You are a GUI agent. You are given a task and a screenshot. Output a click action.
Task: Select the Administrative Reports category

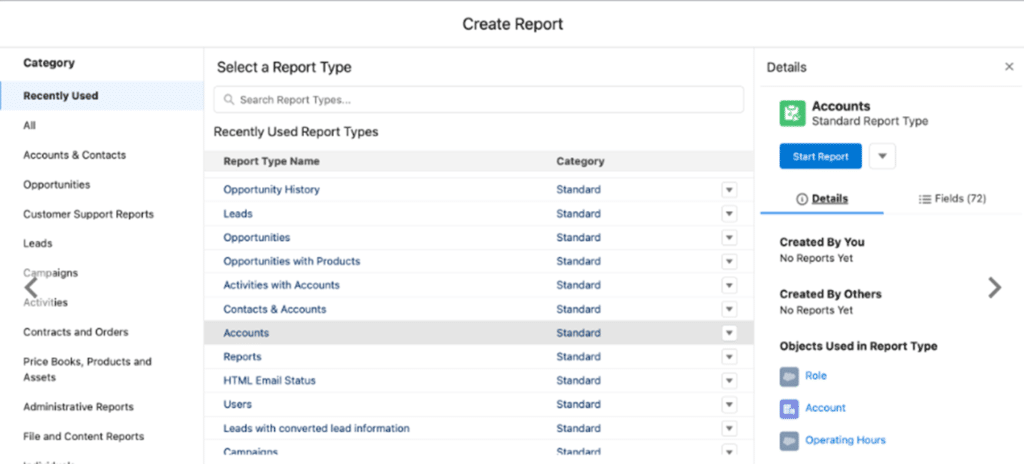(78, 407)
